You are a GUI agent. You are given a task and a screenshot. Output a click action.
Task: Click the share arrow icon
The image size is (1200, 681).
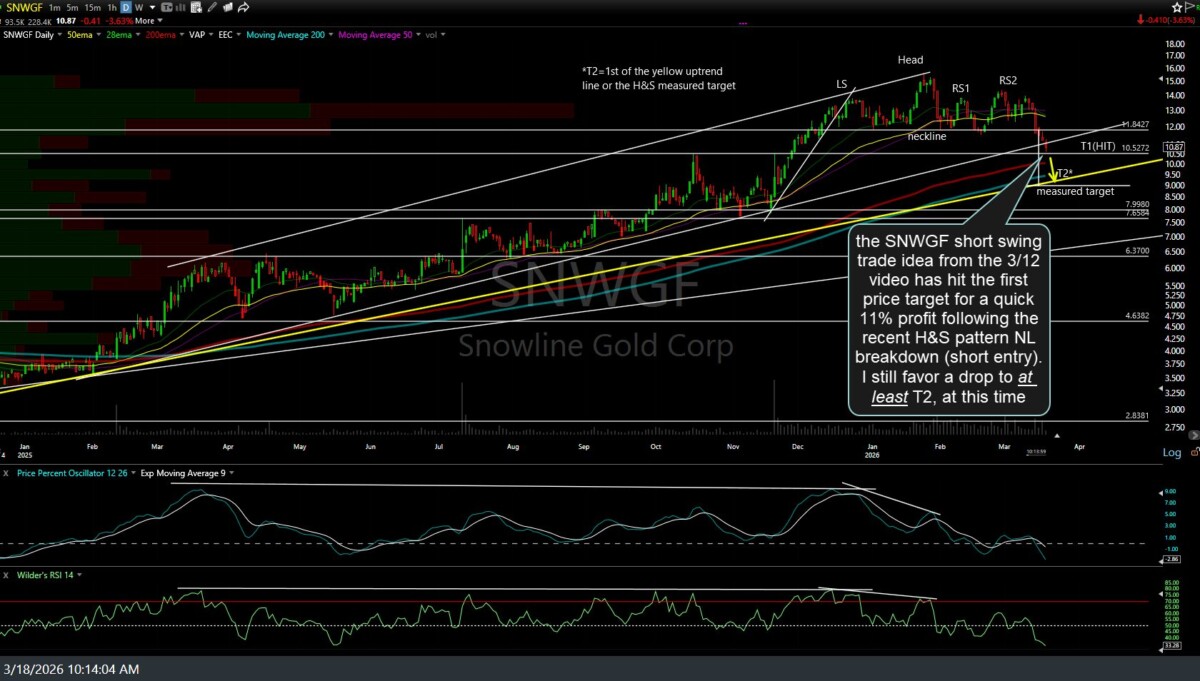242,7
